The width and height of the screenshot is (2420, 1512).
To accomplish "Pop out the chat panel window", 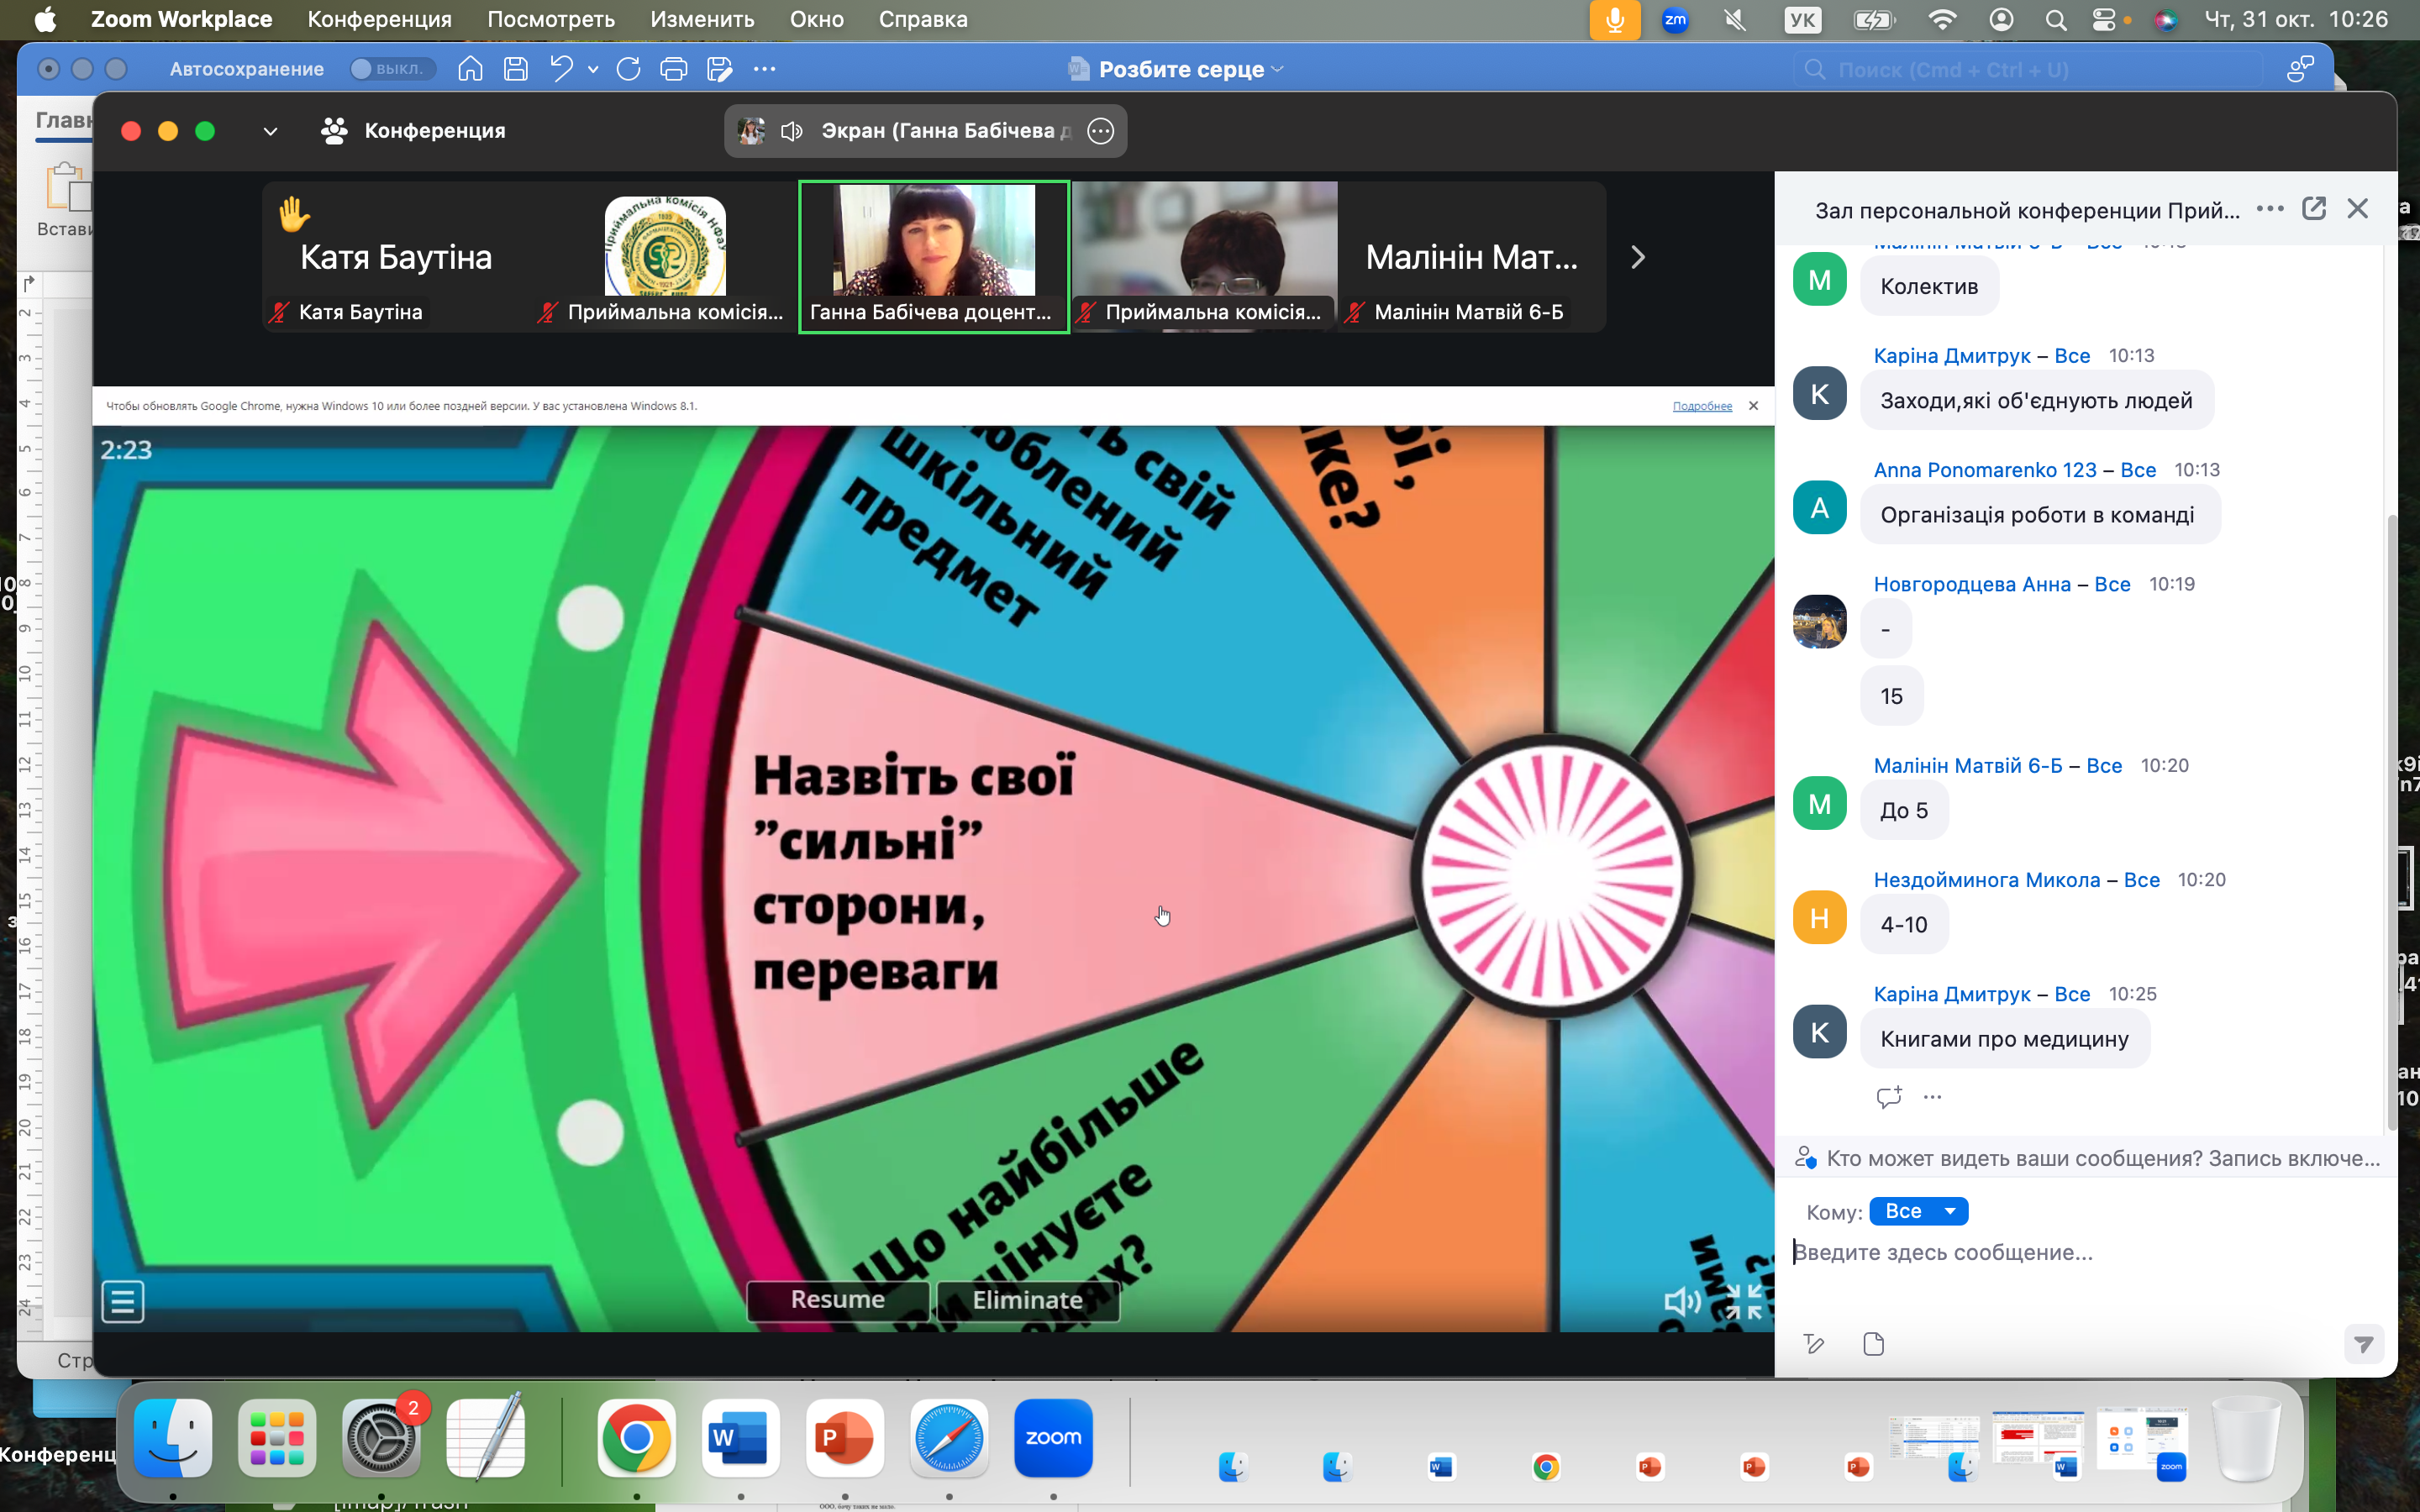I will (2314, 208).
